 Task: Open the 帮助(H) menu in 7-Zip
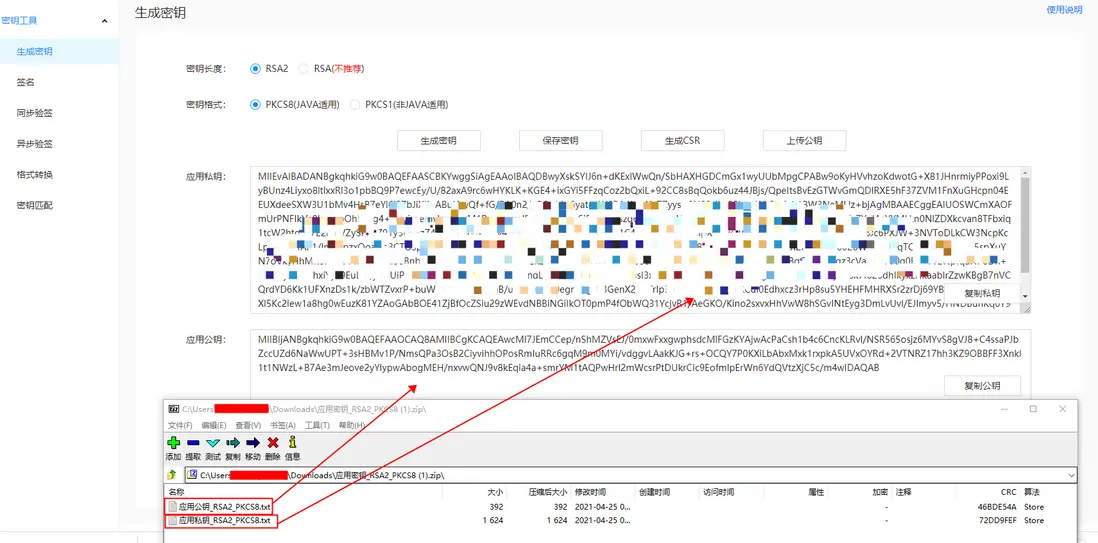(x=352, y=425)
